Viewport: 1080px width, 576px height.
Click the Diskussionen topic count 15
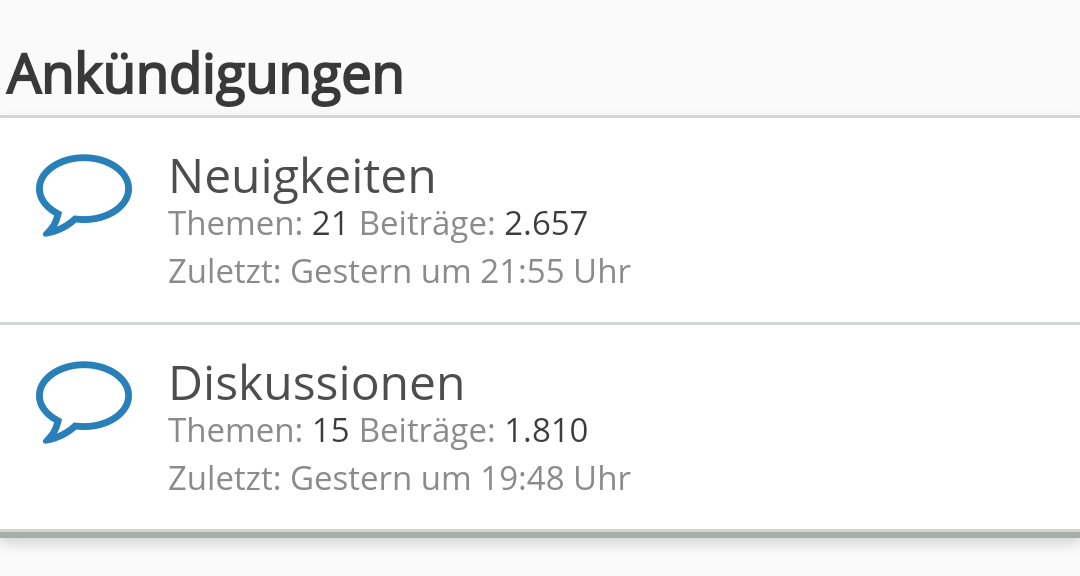[x=331, y=431]
